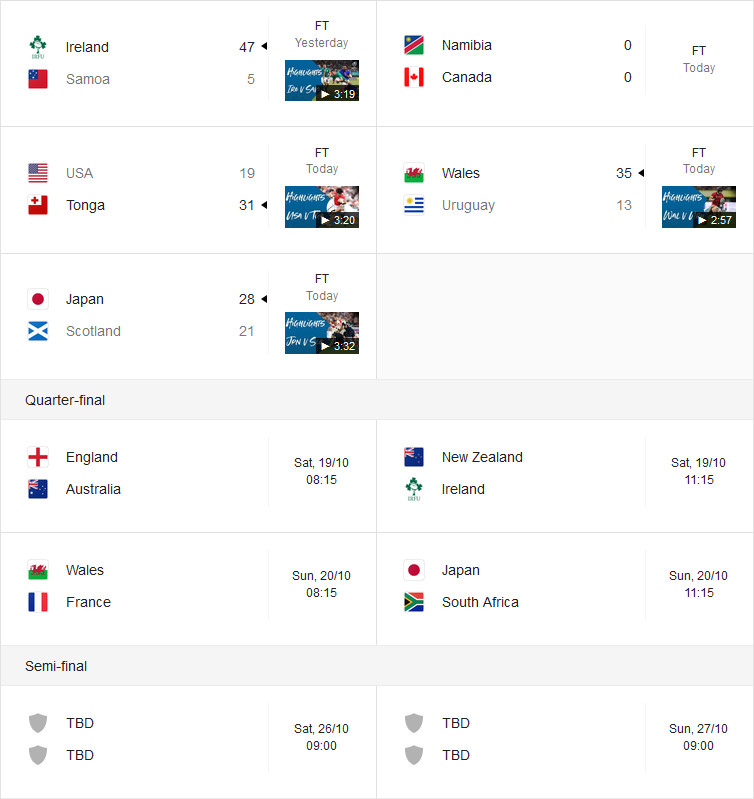Click the first TBD shield icon for the Sat 26/10 semi-final
754x799 pixels.
pyautogui.click(x=38, y=723)
